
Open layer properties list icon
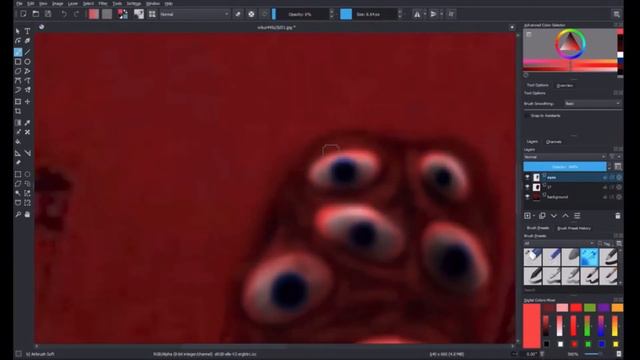[577, 216]
